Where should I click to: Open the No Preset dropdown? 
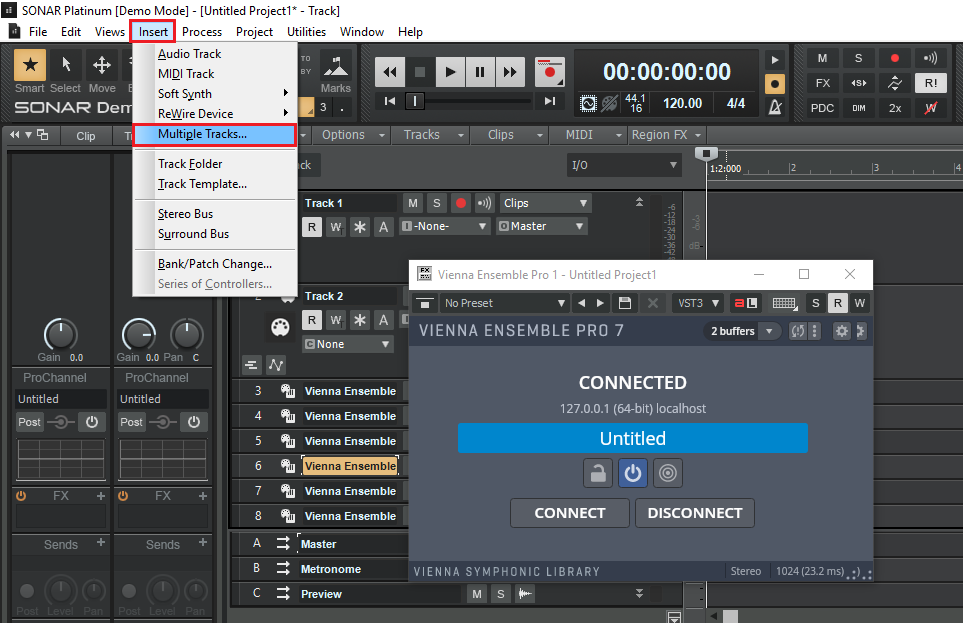pyautogui.click(x=504, y=304)
